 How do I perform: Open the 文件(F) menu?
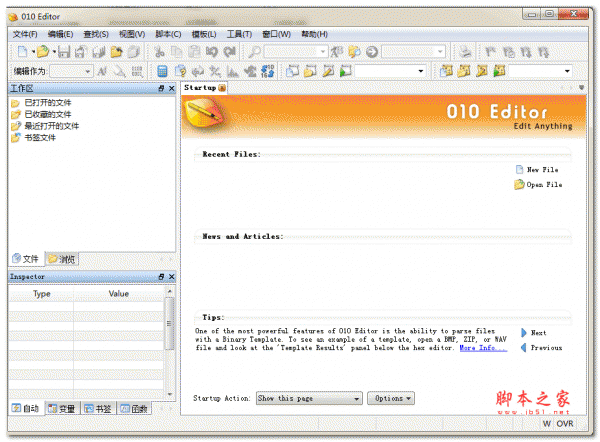25,34
